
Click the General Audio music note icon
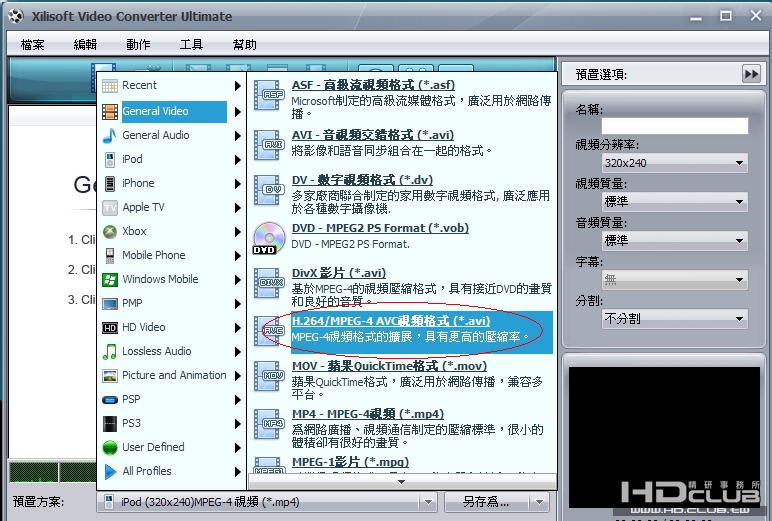click(110, 135)
